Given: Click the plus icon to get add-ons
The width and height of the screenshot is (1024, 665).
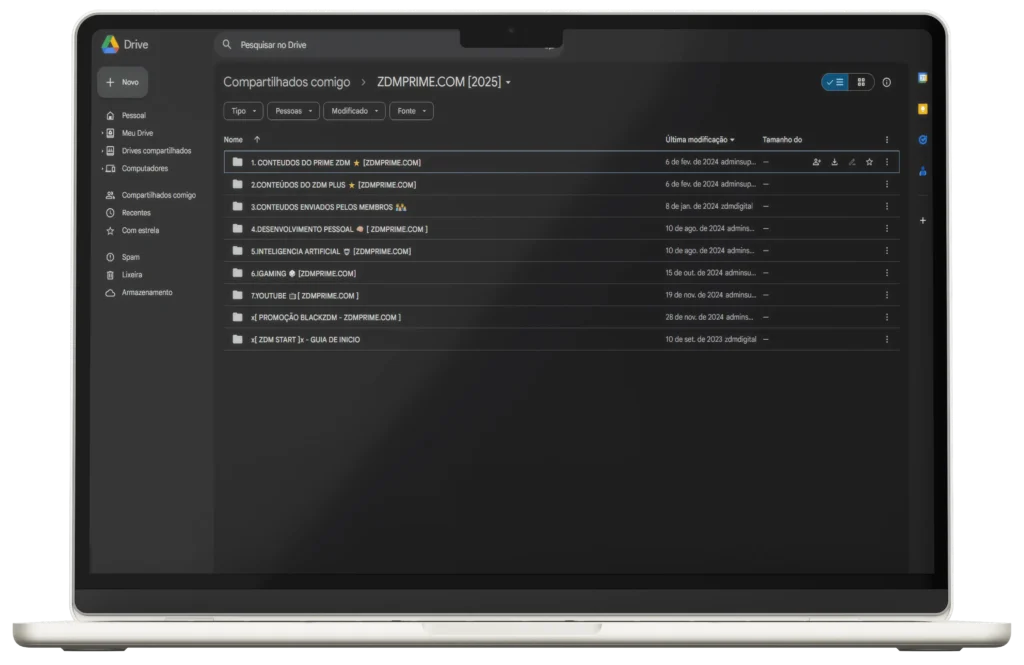Looking at the screenshot, I should [922, 221].
